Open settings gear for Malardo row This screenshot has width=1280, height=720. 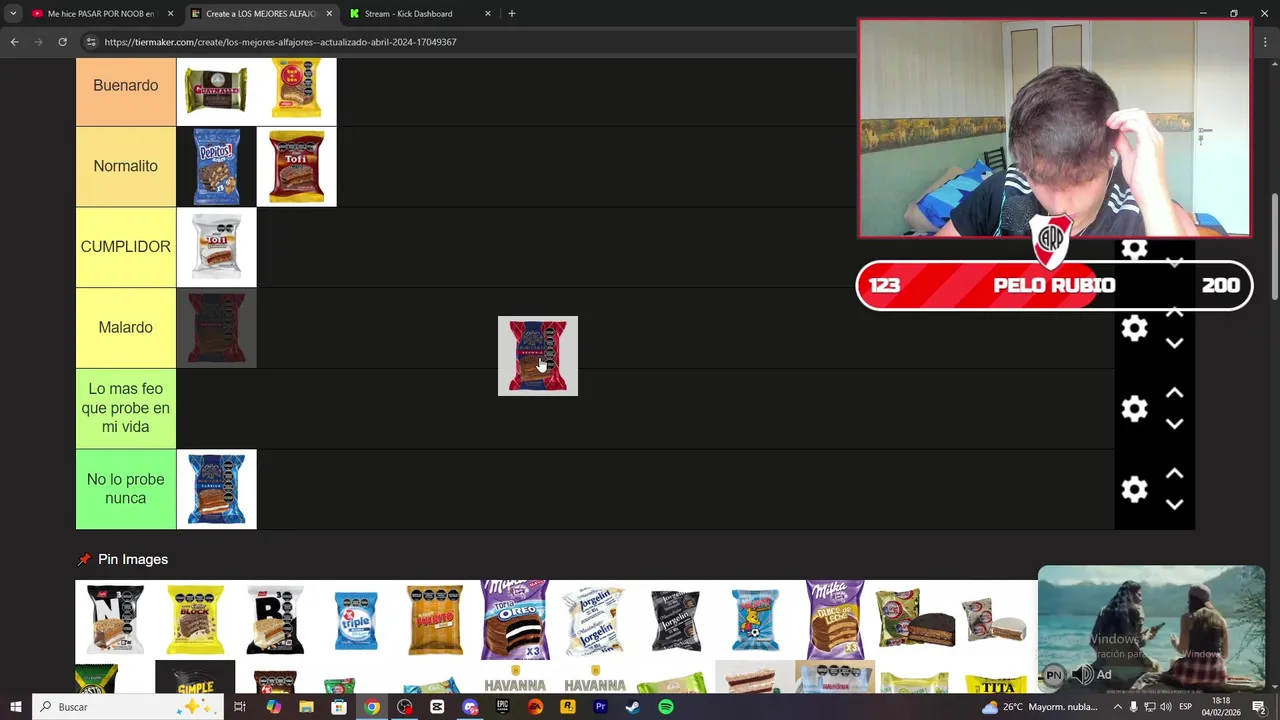[x=1134, y=328]
